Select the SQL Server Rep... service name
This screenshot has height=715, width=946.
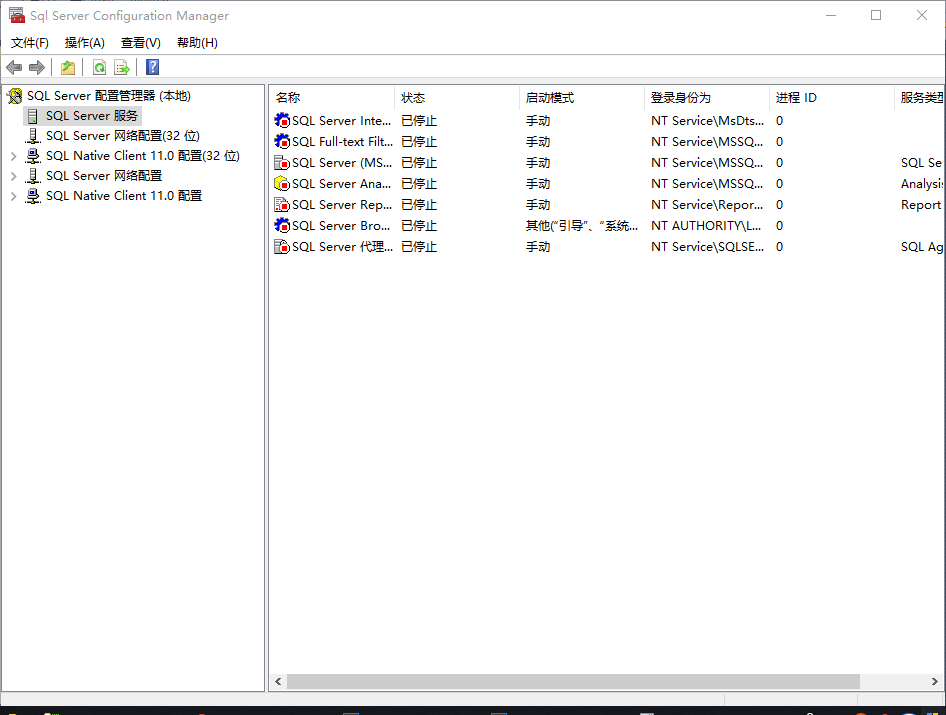[x=342, y=205]
